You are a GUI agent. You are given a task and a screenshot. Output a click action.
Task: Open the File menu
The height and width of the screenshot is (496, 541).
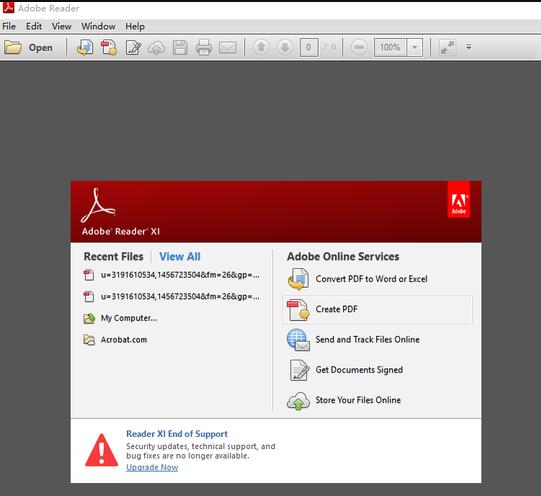pyautogui.click(x=9, y=26)
